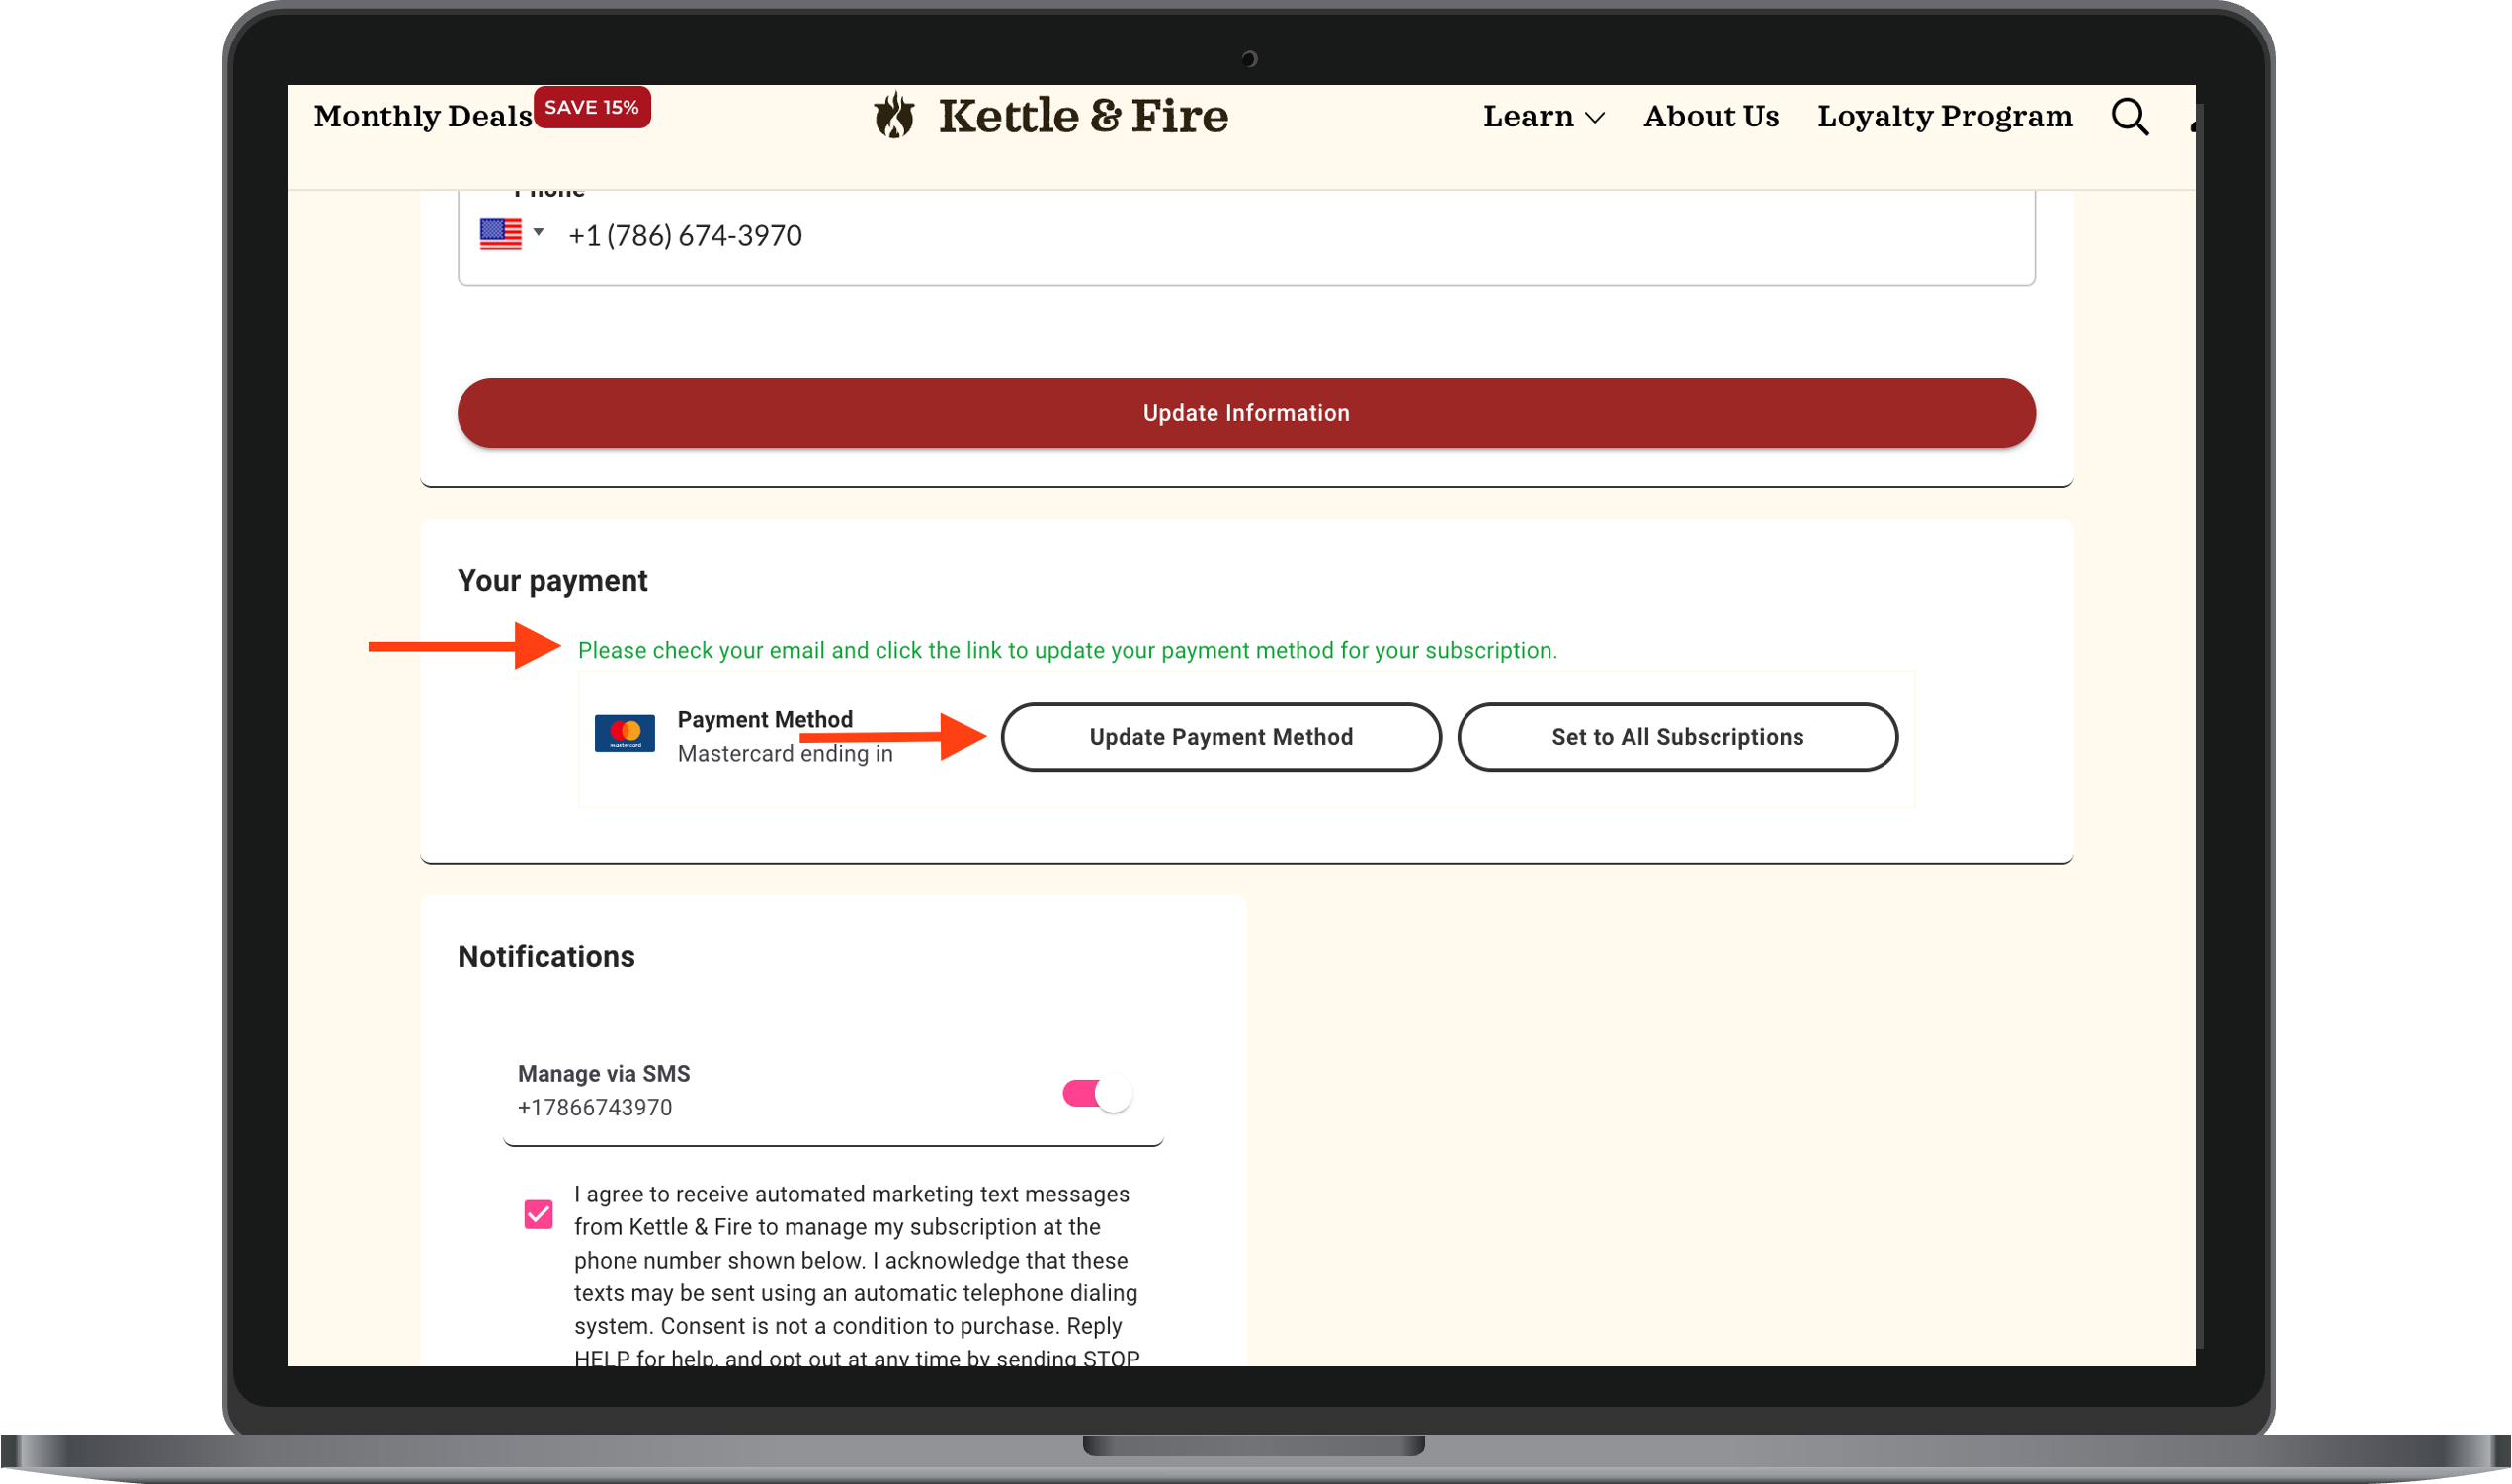The height and width of the screenshot is (1484, 2512).
Task: Click Set to All Subscriptions button
Action: [1677, 737]
